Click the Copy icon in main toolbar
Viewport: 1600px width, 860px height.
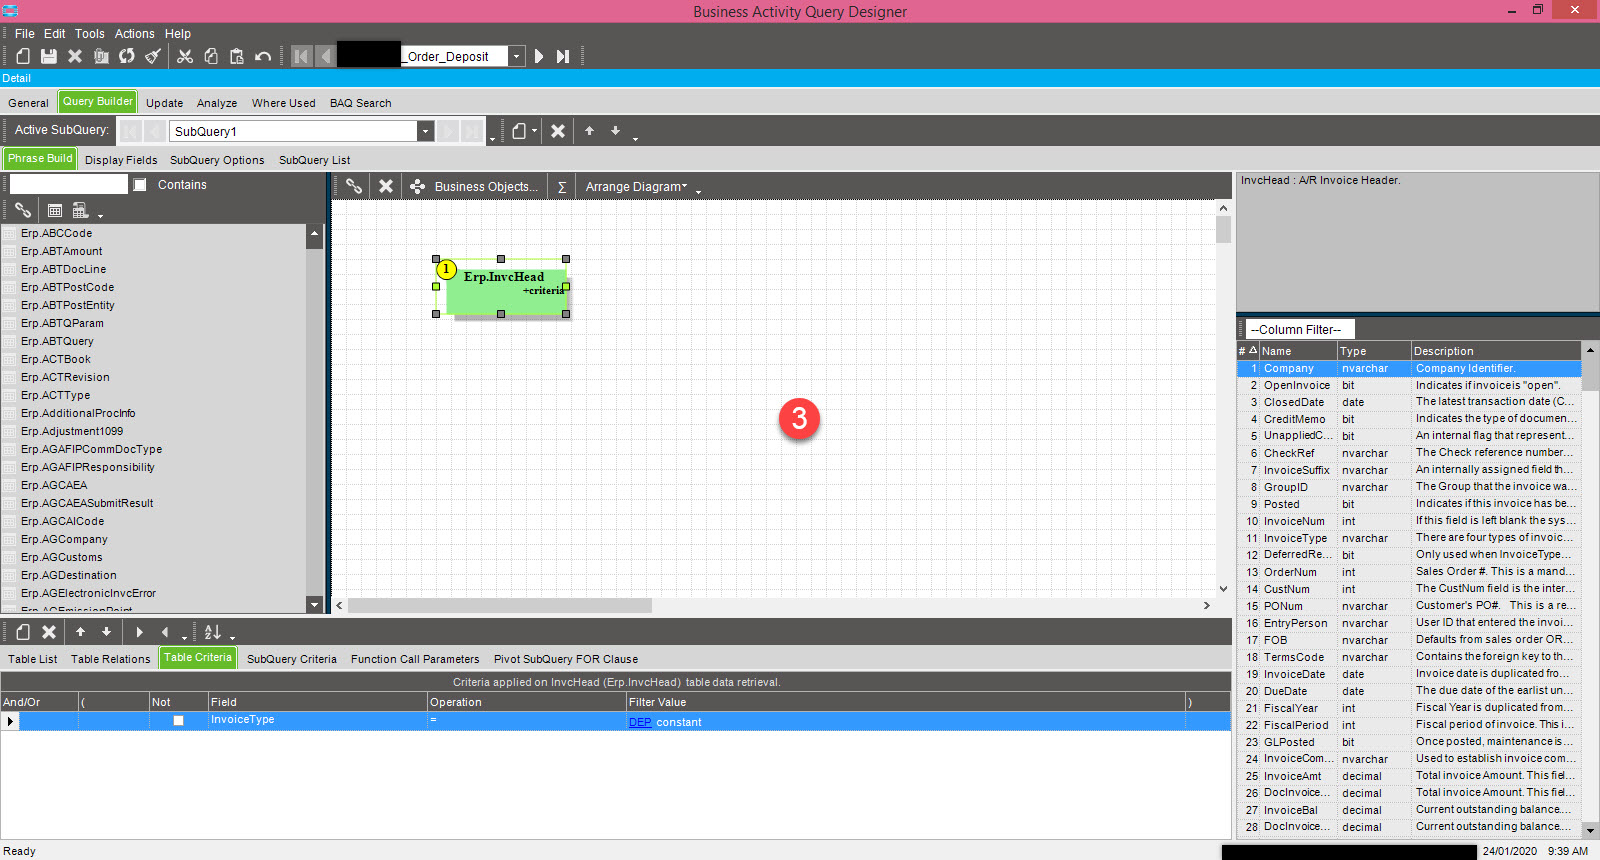click(211, 56)
